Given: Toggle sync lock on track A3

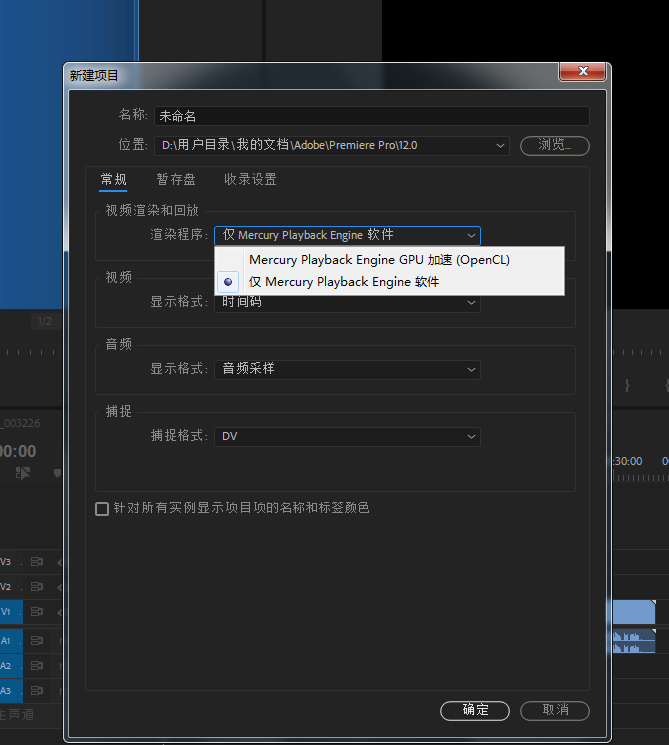Looking at the screenshot, I should [37, 690].
